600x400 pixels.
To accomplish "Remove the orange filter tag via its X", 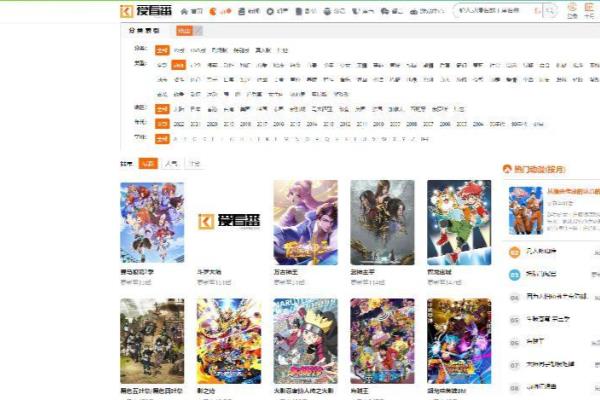I will click(198, 31).
